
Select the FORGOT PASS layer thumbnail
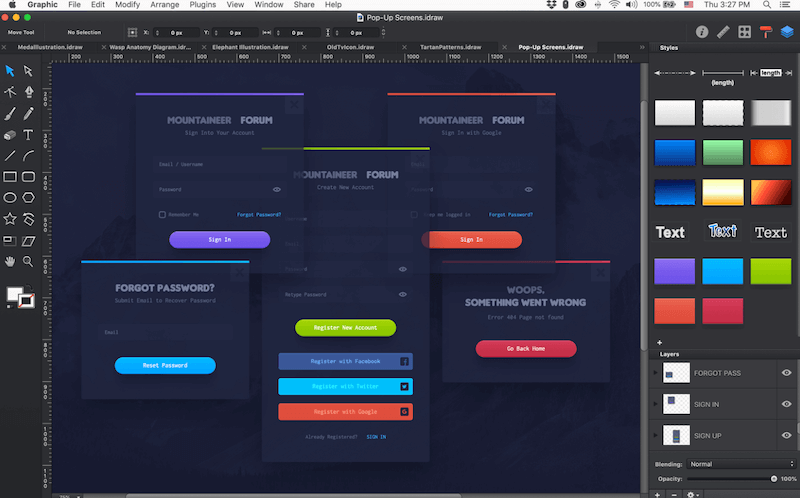[x=676, y=373]
